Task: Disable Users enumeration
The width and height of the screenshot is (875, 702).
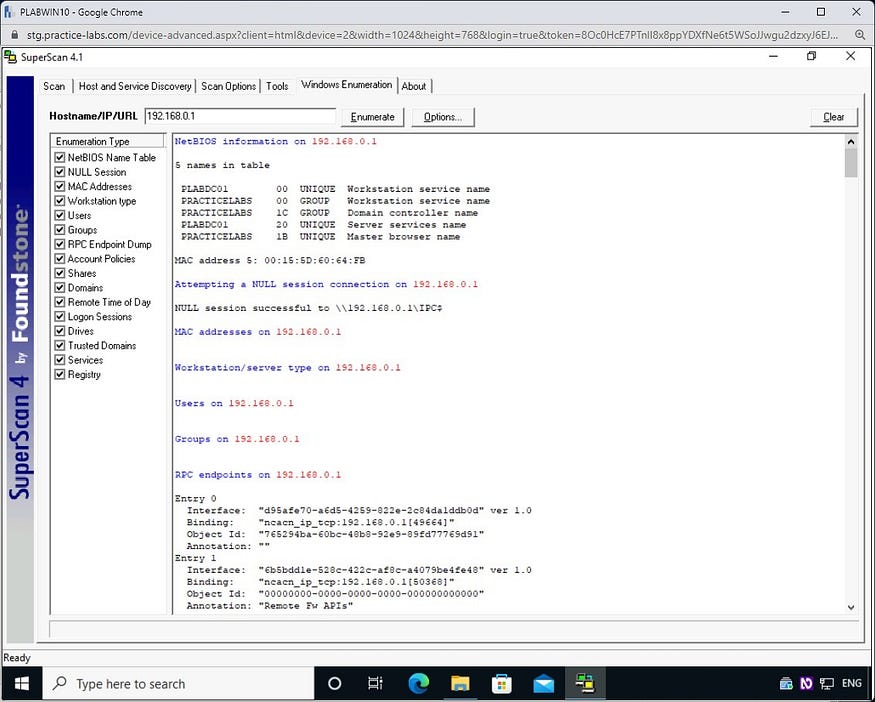Action: point(60,215)
